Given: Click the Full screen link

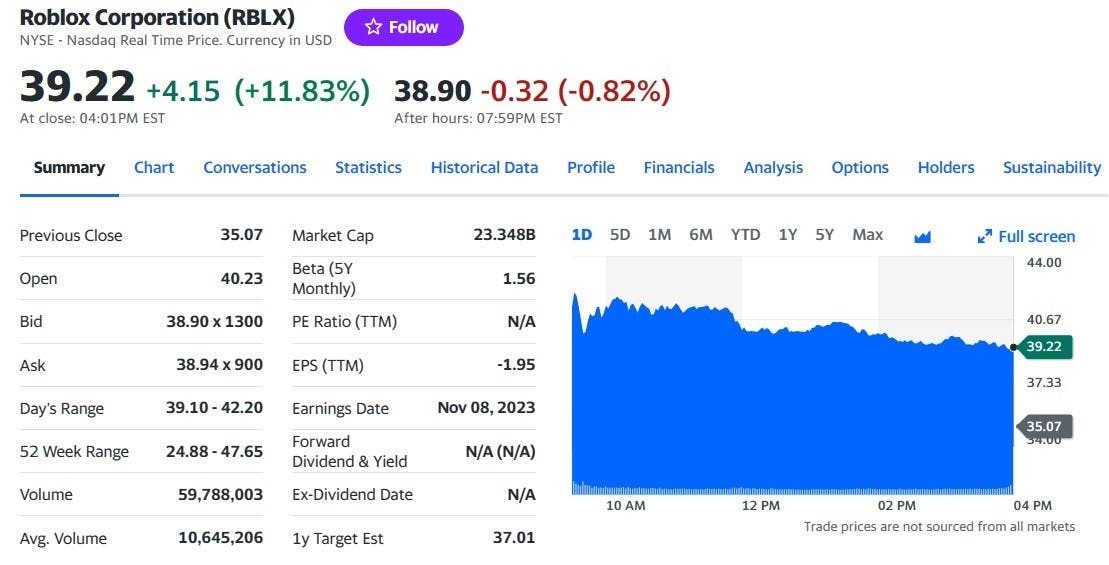Looking at the screenshot, I should click(1036, 236).
